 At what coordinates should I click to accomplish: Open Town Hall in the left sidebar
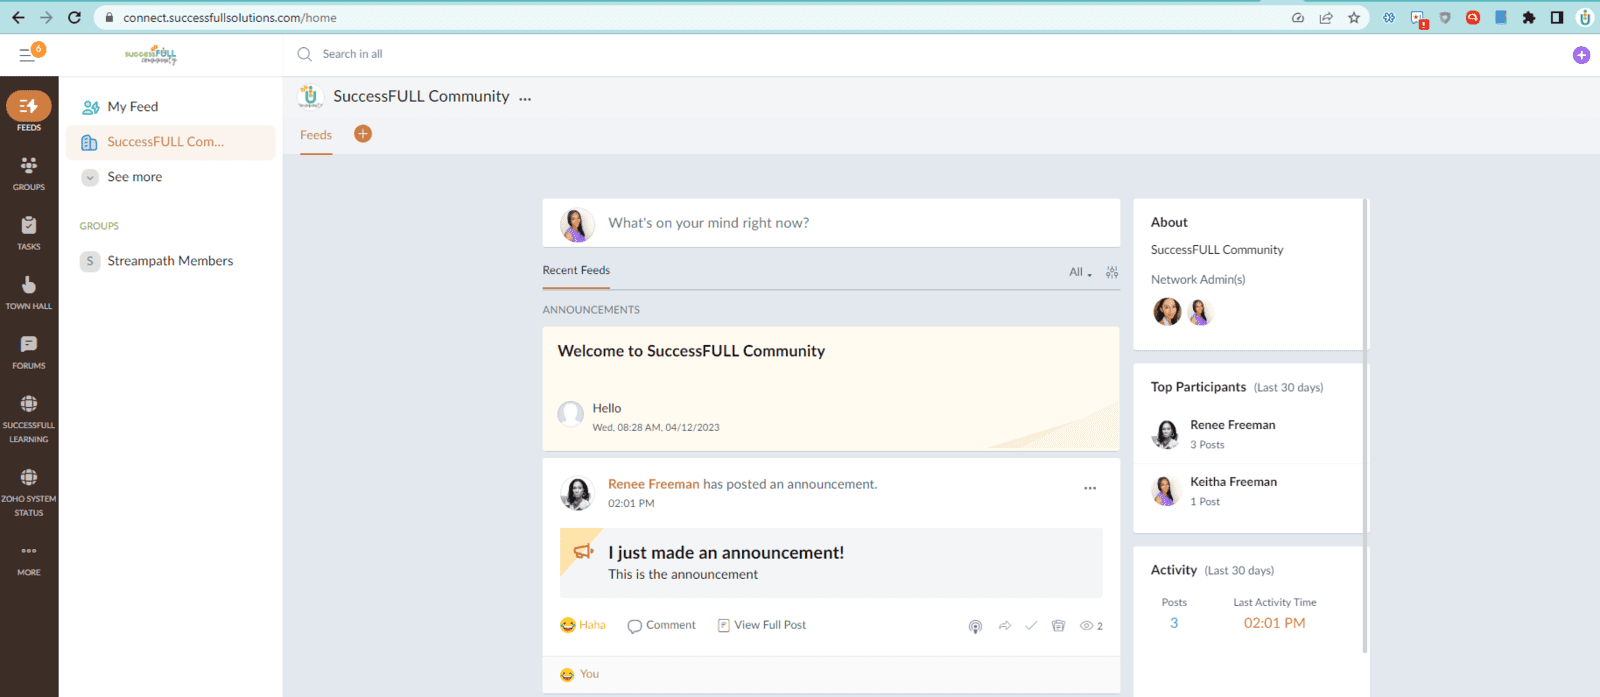tap(29, 292)
